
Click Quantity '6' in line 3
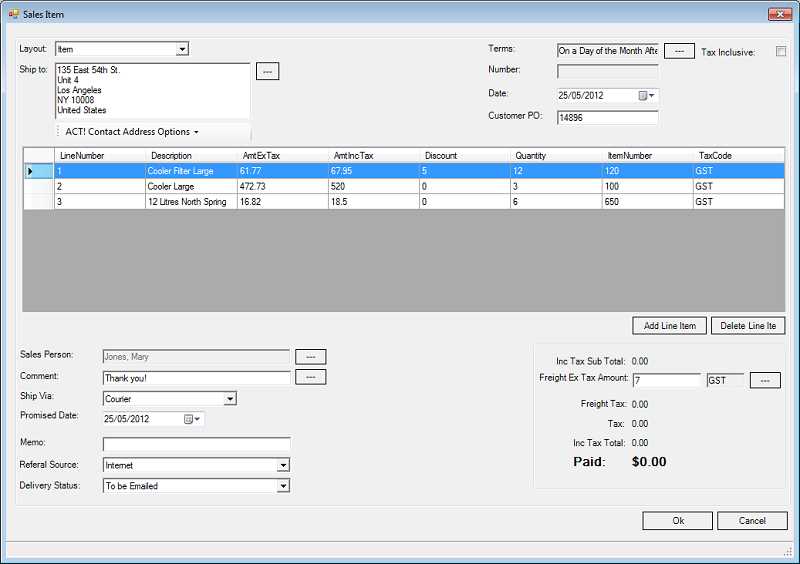pyautogui.click(x=556, y=202)
